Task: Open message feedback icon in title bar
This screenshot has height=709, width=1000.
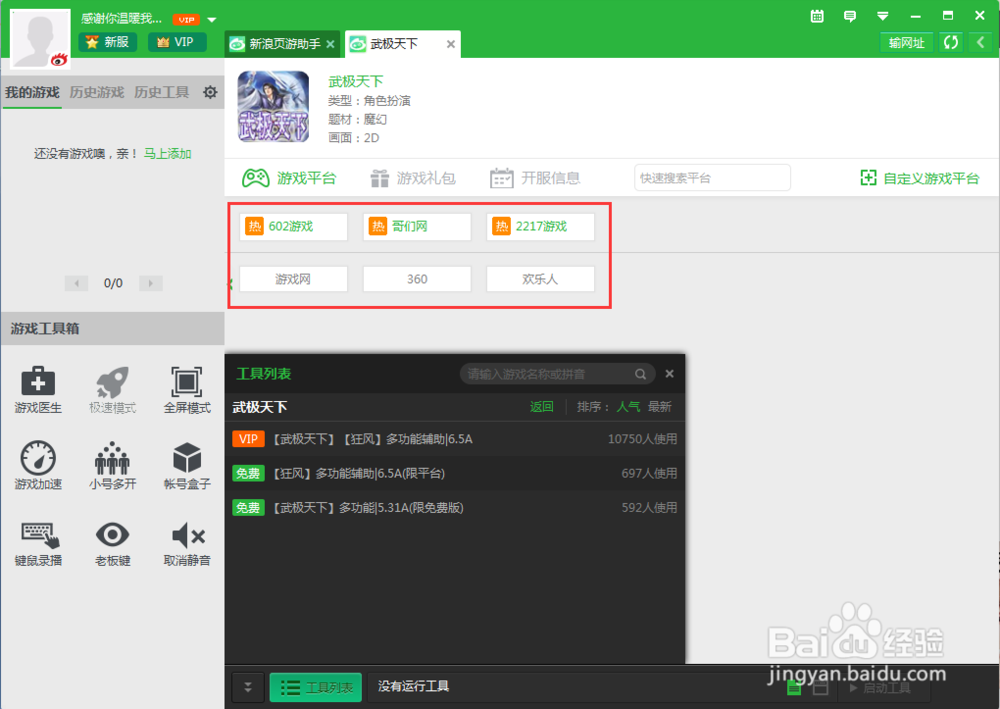Action: tap(849, 16)
